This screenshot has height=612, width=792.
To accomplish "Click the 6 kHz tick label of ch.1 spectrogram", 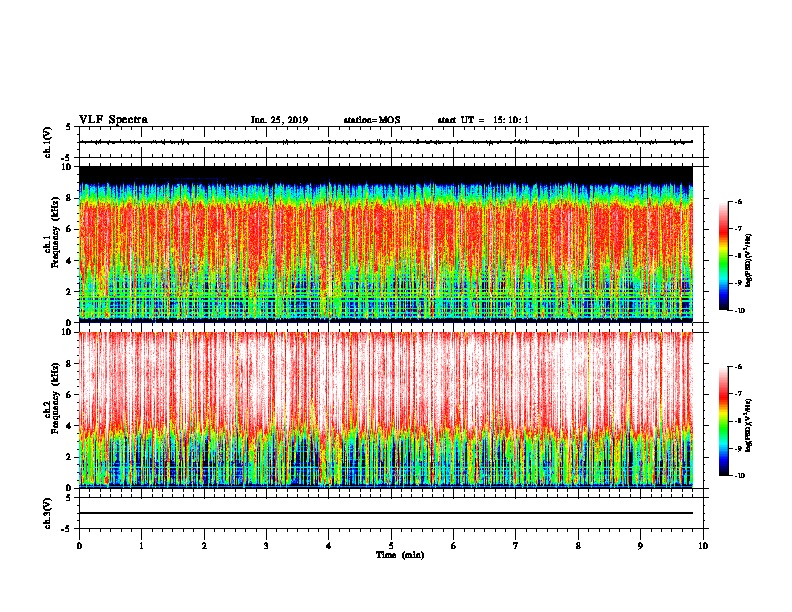I will tap(71, 229).
